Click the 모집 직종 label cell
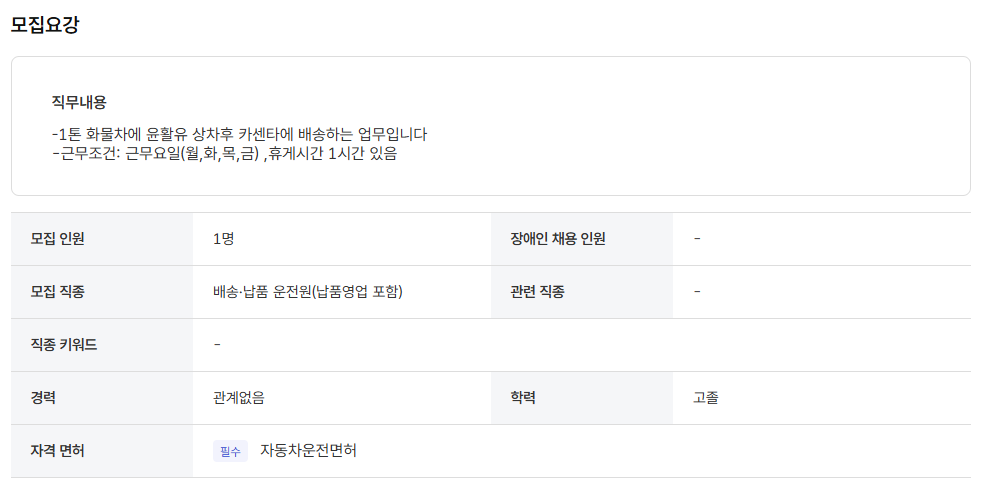 point(102,292)
